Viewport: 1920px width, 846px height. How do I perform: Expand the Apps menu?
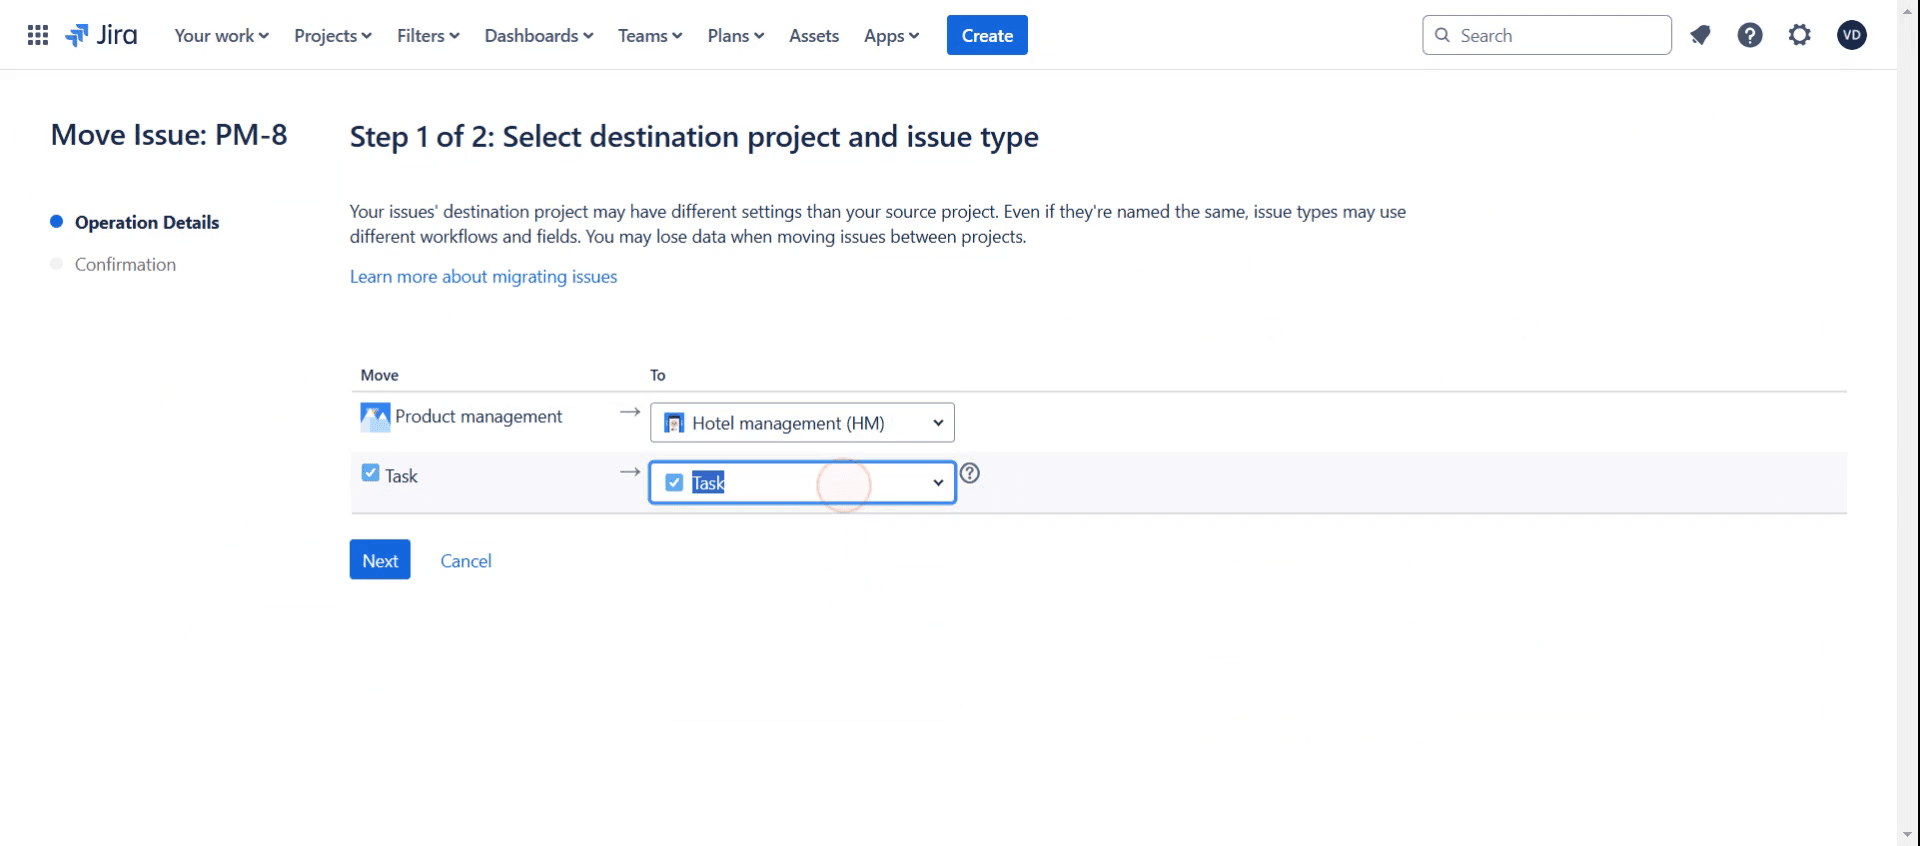pyautogui.click(x=891, y=36)
